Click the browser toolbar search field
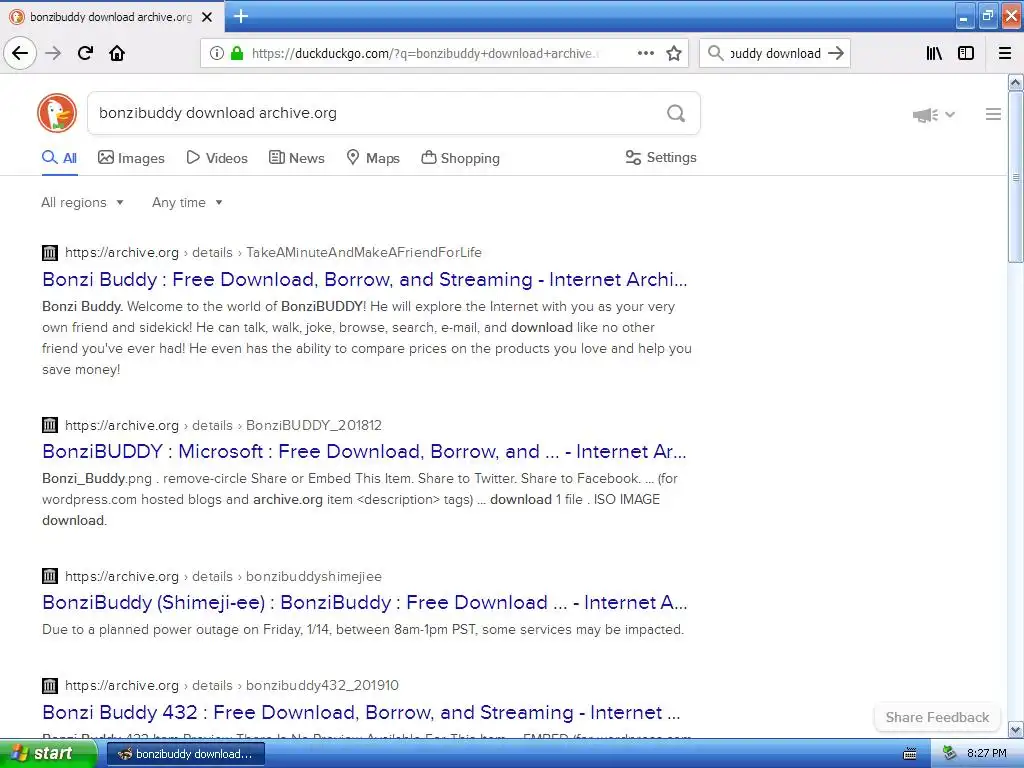The image size is (1024, 768). [775, 53]
